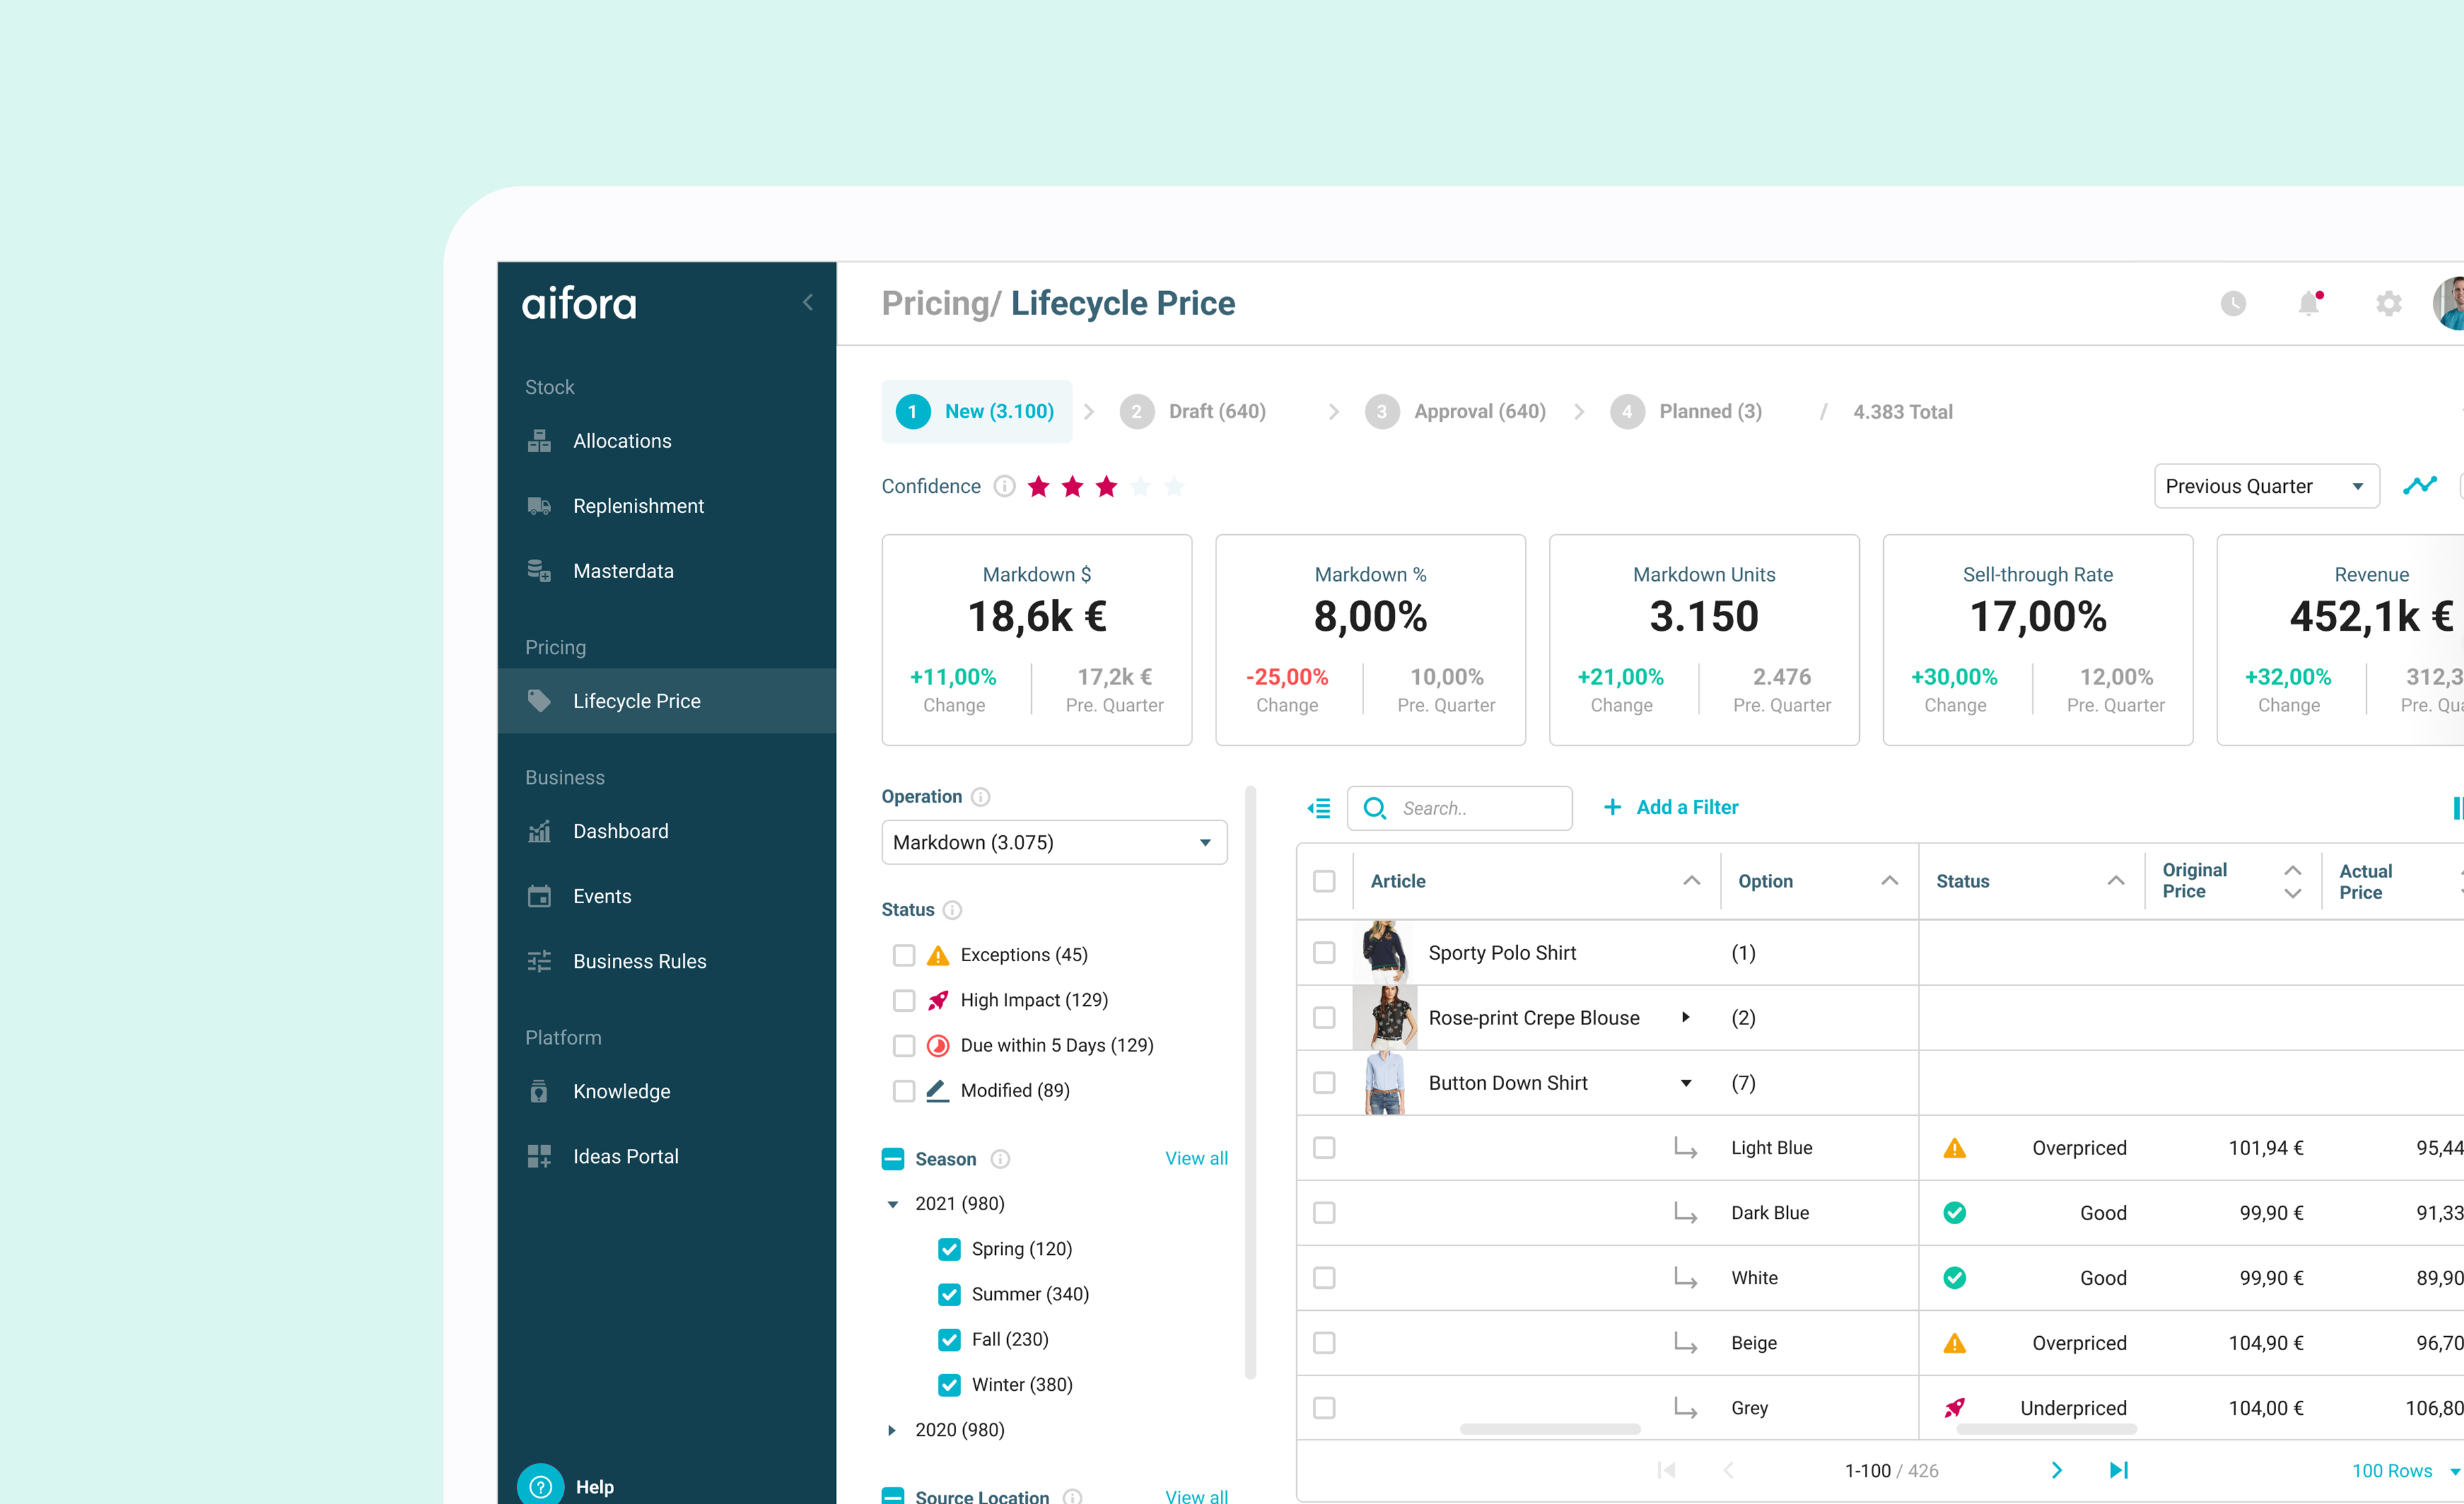The width and height of the screenshot is (2464, 1504).
Task: Check the Modified (89) filter
Action: tap(904, 1090)
